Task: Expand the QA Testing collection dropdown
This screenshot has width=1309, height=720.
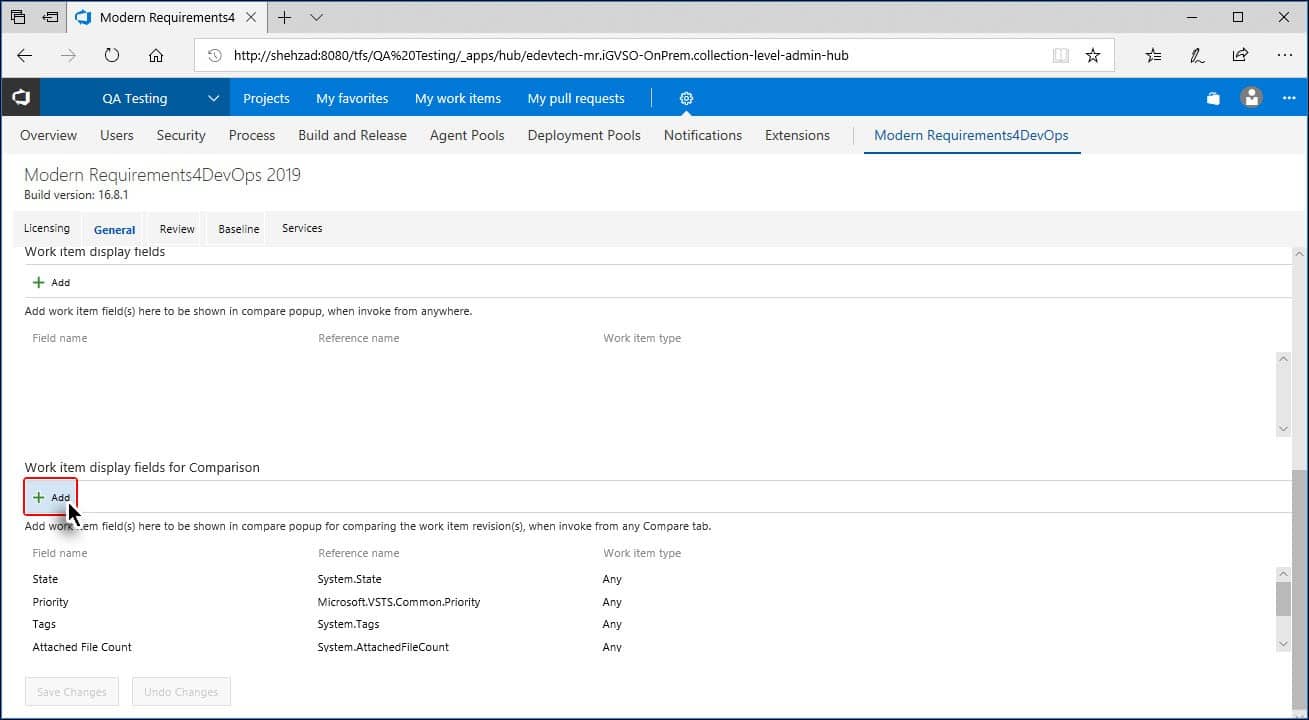Action: (213, 98)
